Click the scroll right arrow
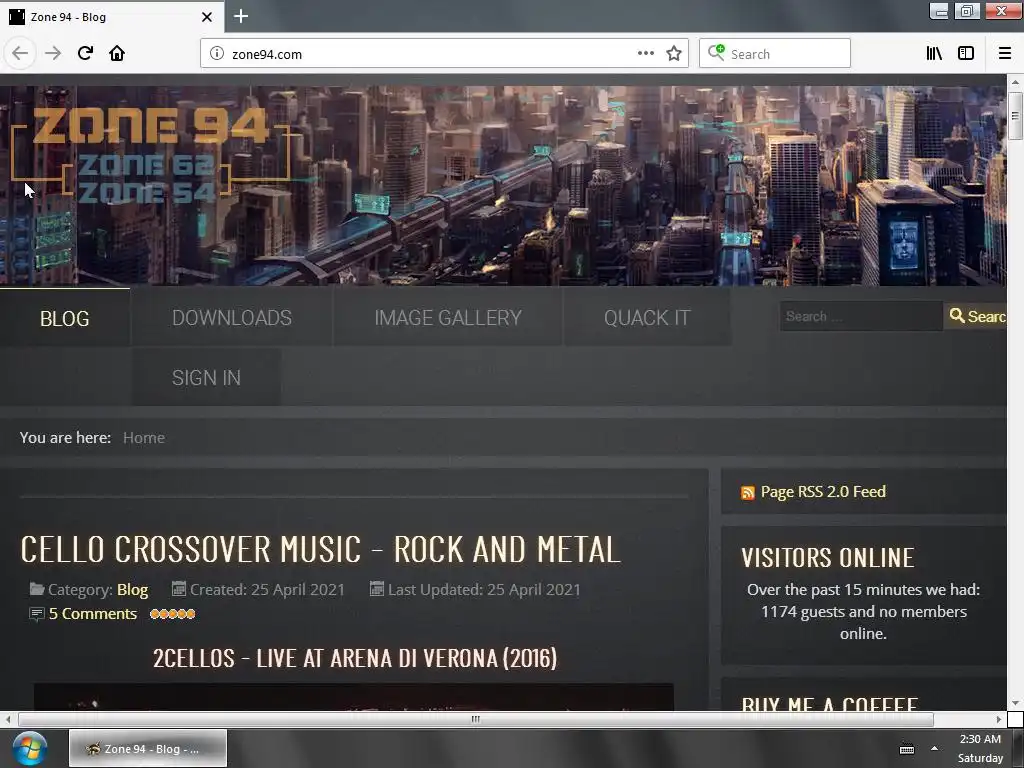1024x768 pixels. coord(999,719)
